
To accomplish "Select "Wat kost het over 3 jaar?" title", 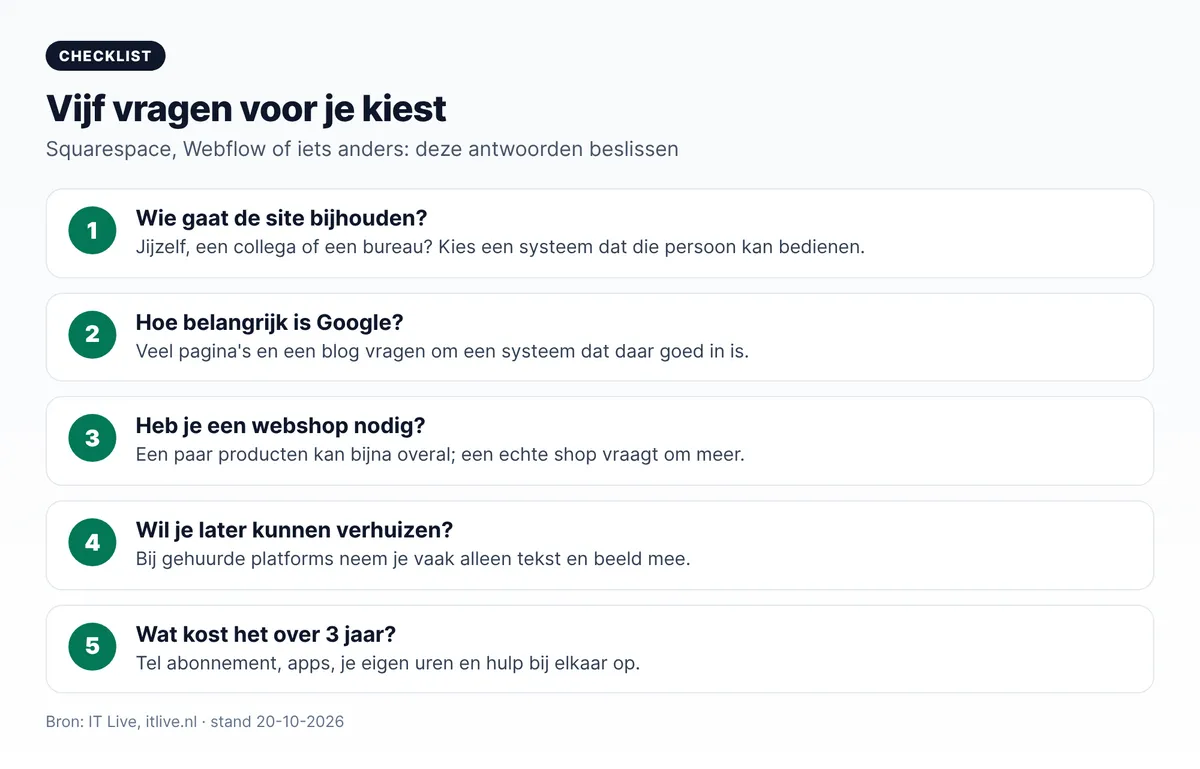I will click(x=266, y=634).
